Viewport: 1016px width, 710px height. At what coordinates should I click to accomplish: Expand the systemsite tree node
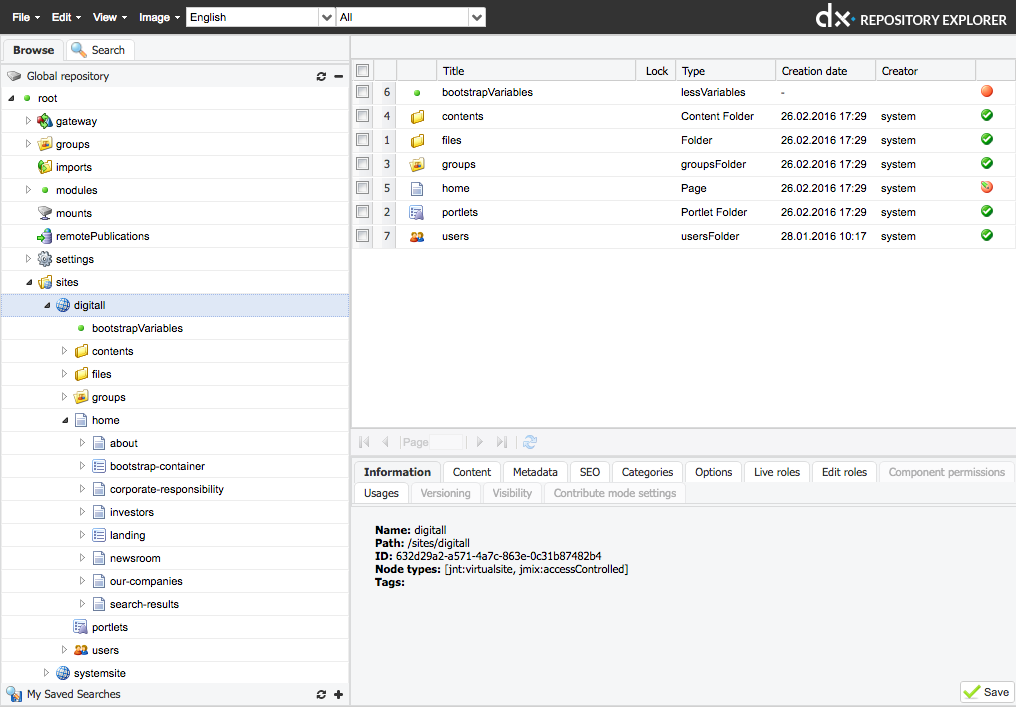(46, 672)
